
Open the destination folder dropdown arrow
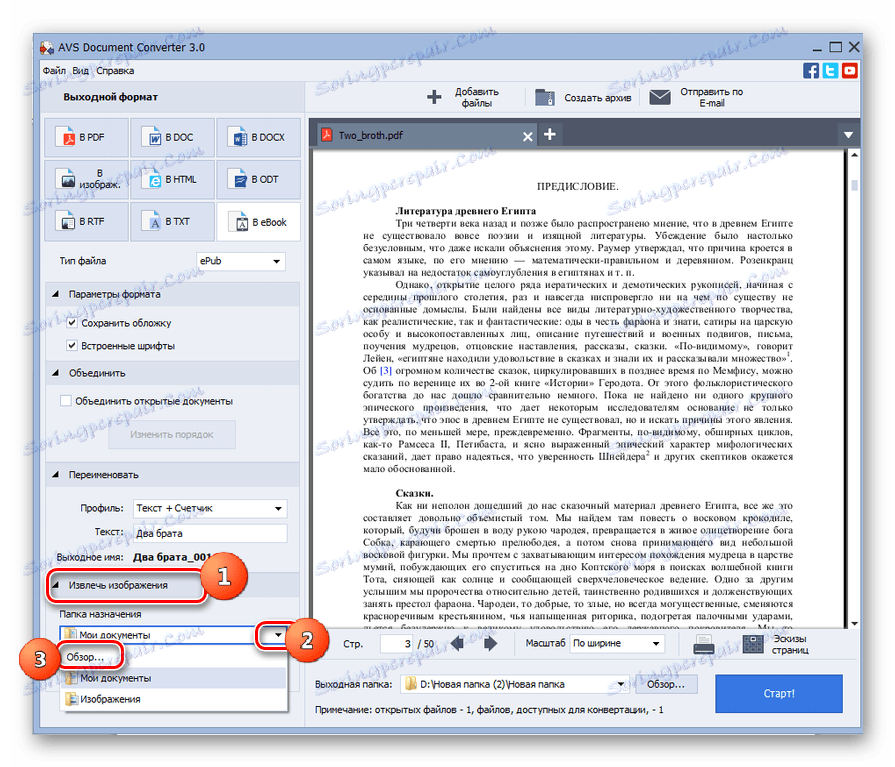[278, 635]
